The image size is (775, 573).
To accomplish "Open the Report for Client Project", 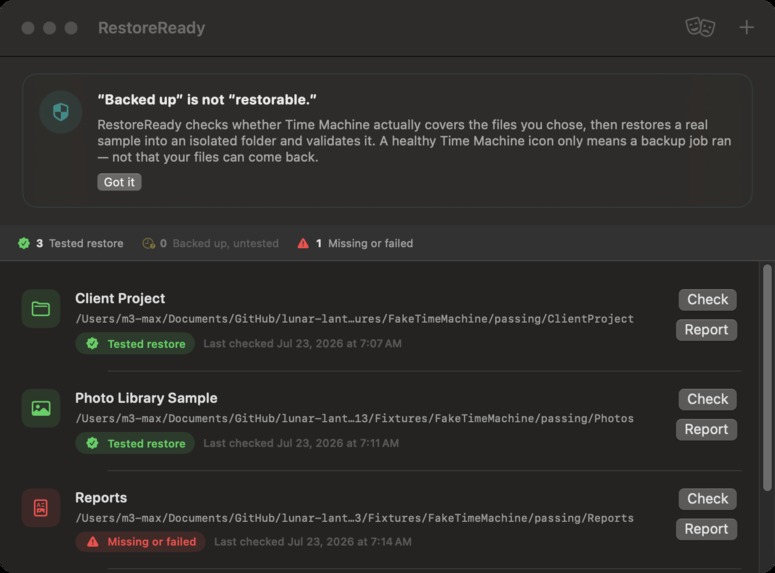I will [706, 330].
